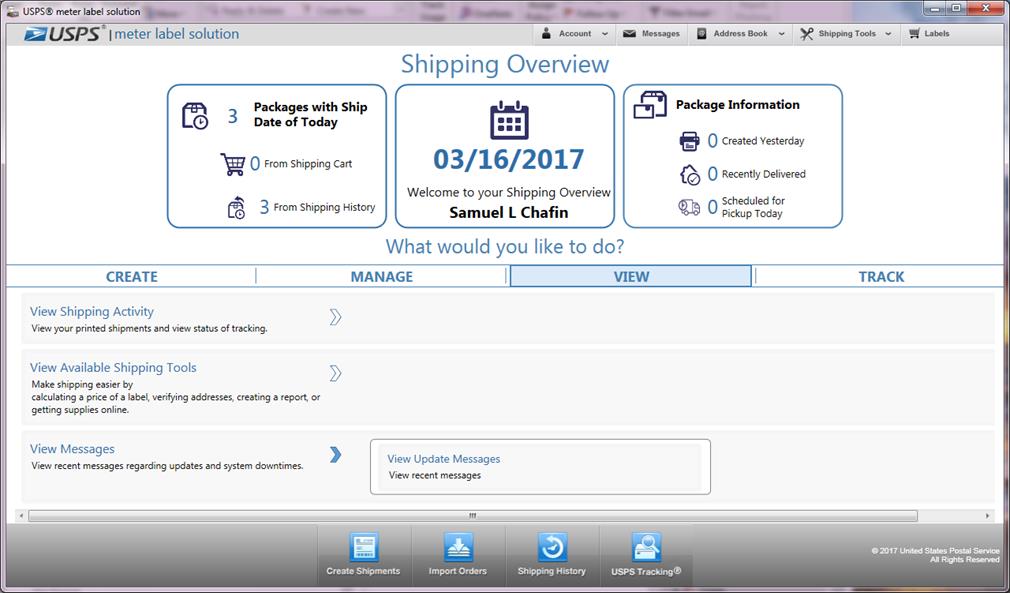Click the 0 Recently Delivered count

click(712, 174)
